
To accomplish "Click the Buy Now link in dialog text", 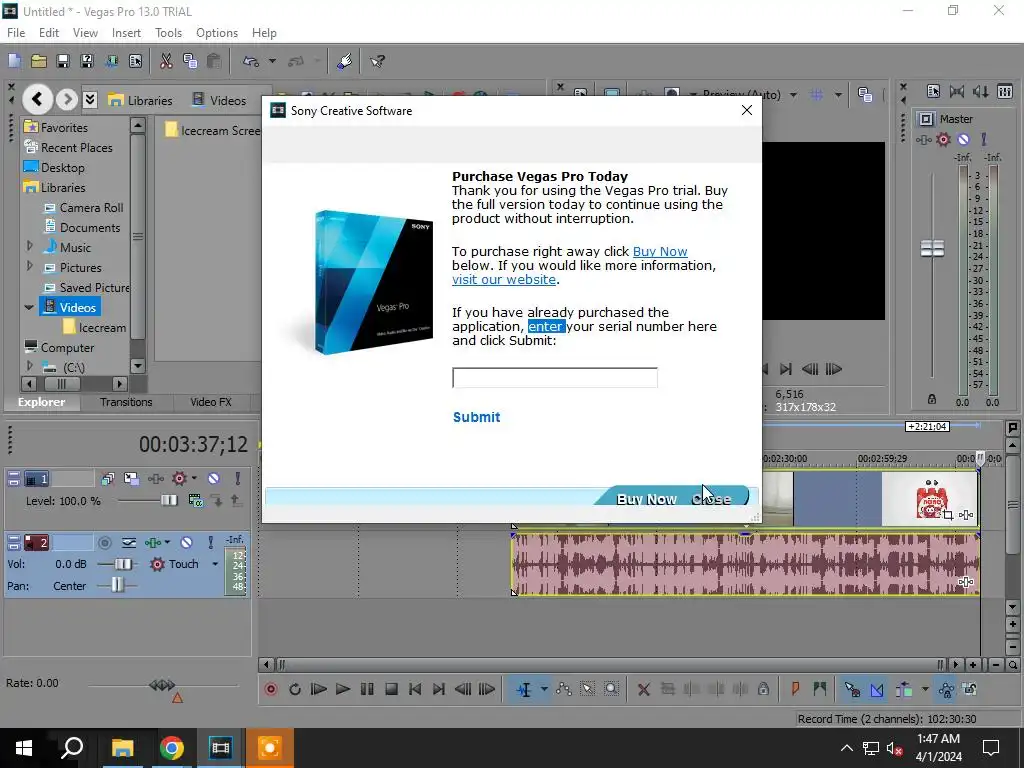I will tap(660, 251).
